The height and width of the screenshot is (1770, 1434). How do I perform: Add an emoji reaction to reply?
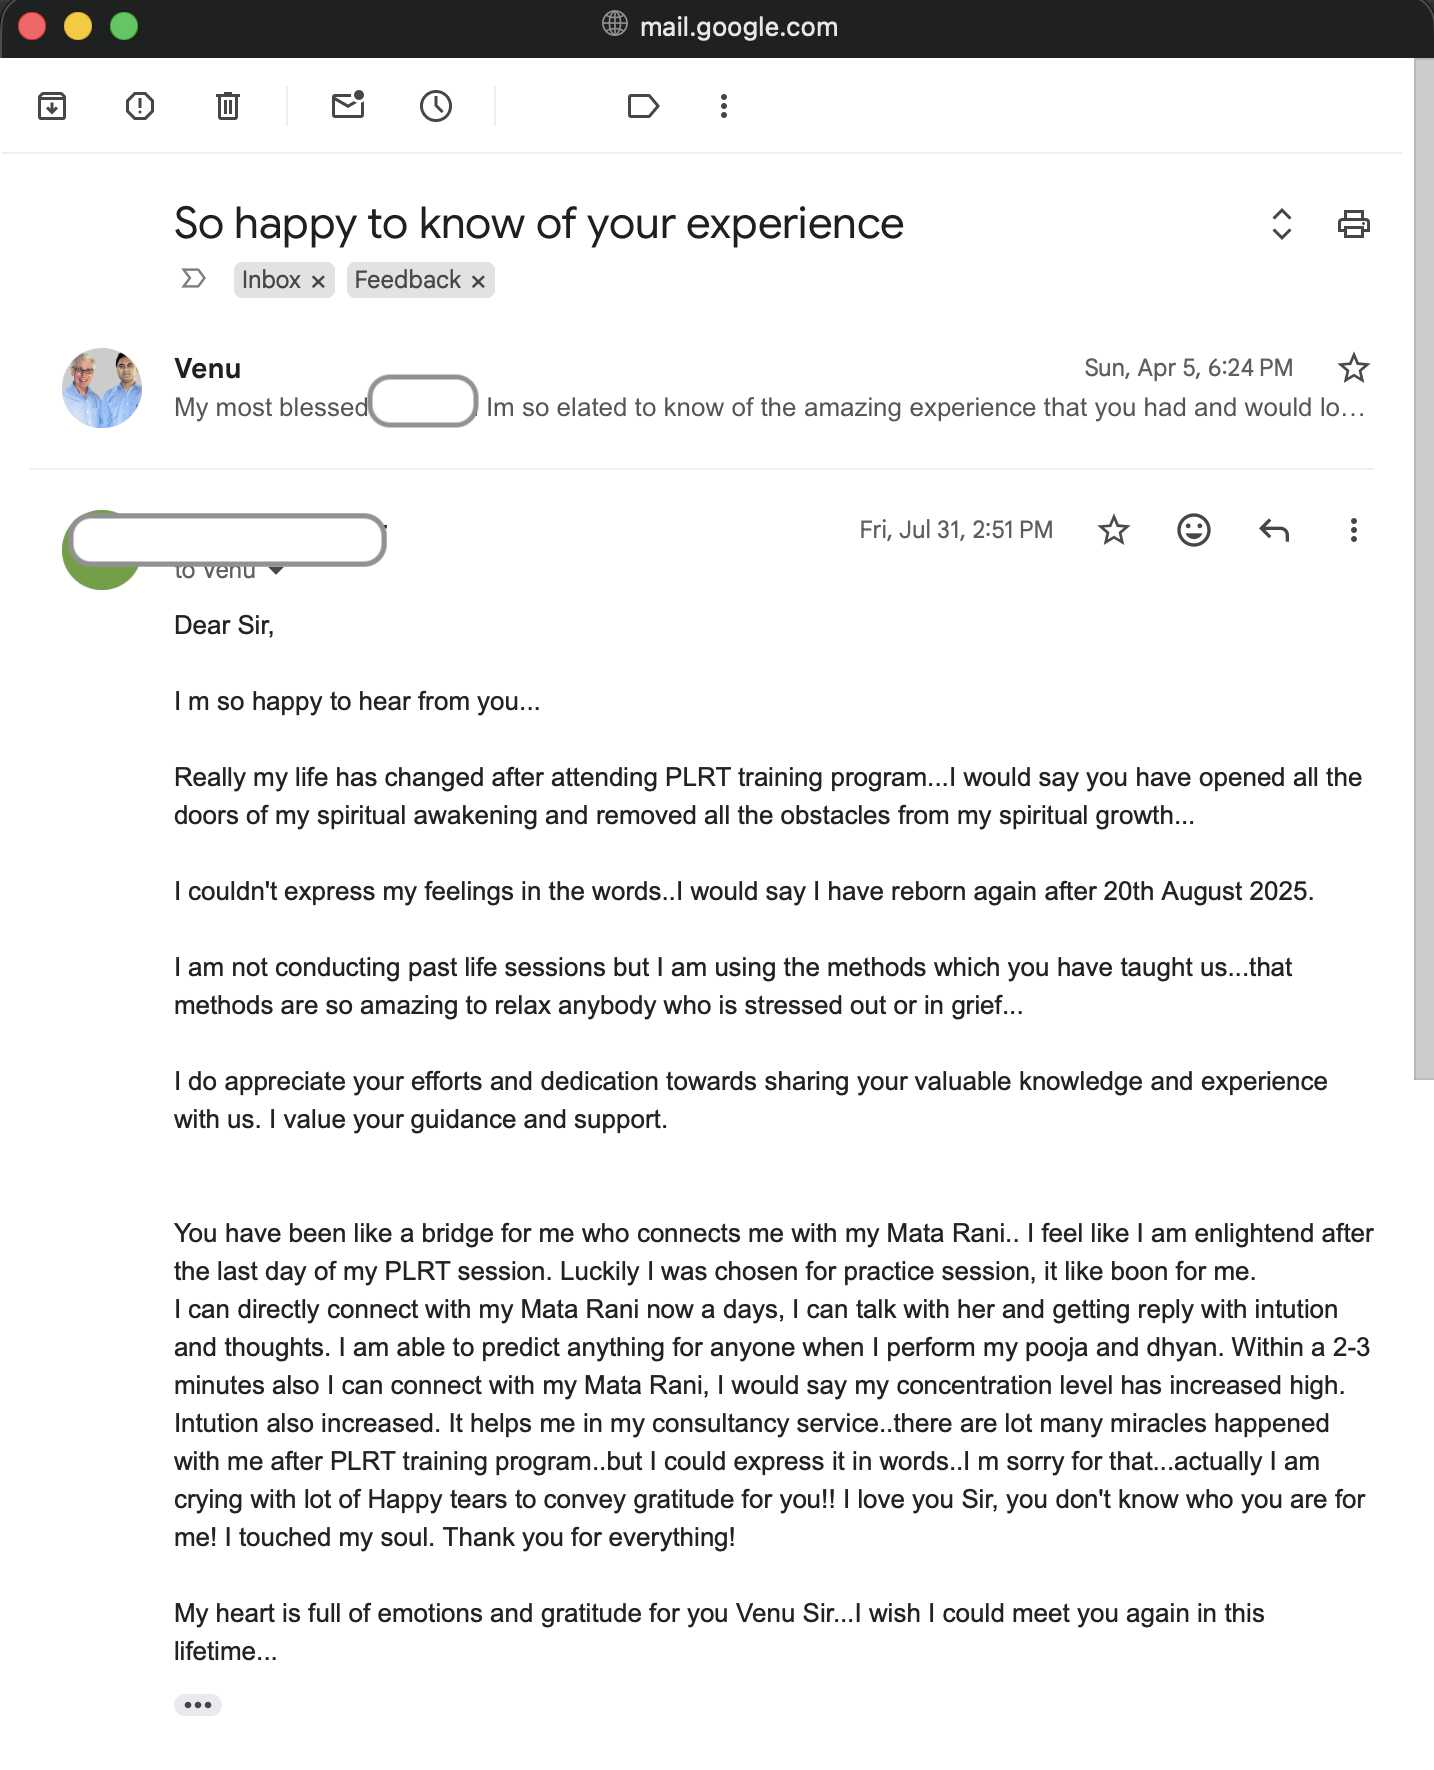1194,530
